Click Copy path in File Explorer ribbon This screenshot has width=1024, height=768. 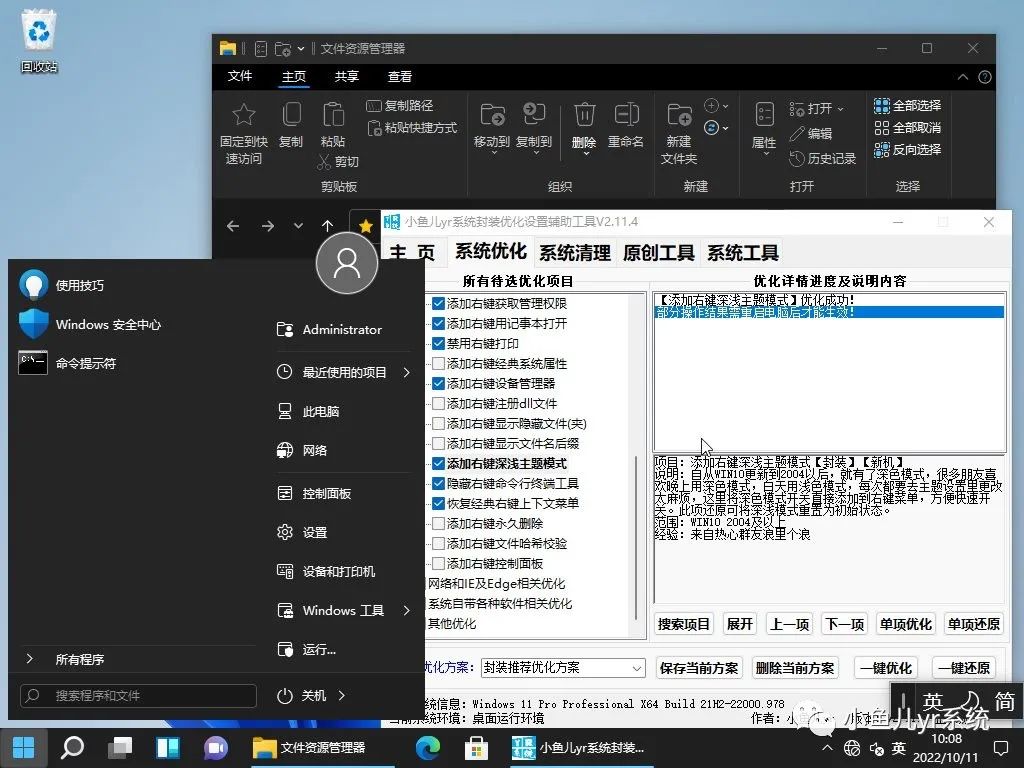(x=400, y=105)
